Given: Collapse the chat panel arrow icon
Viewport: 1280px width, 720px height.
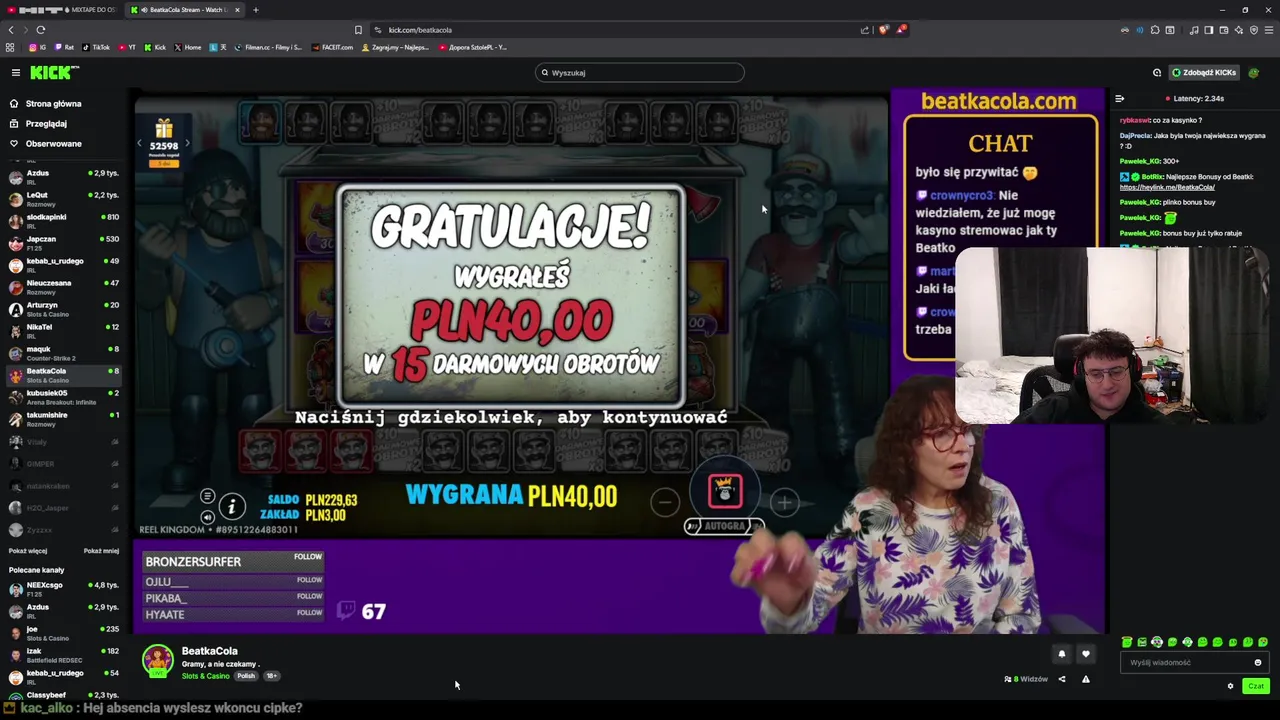Looking at the screenshot, I should click(x=1119, y=99).
